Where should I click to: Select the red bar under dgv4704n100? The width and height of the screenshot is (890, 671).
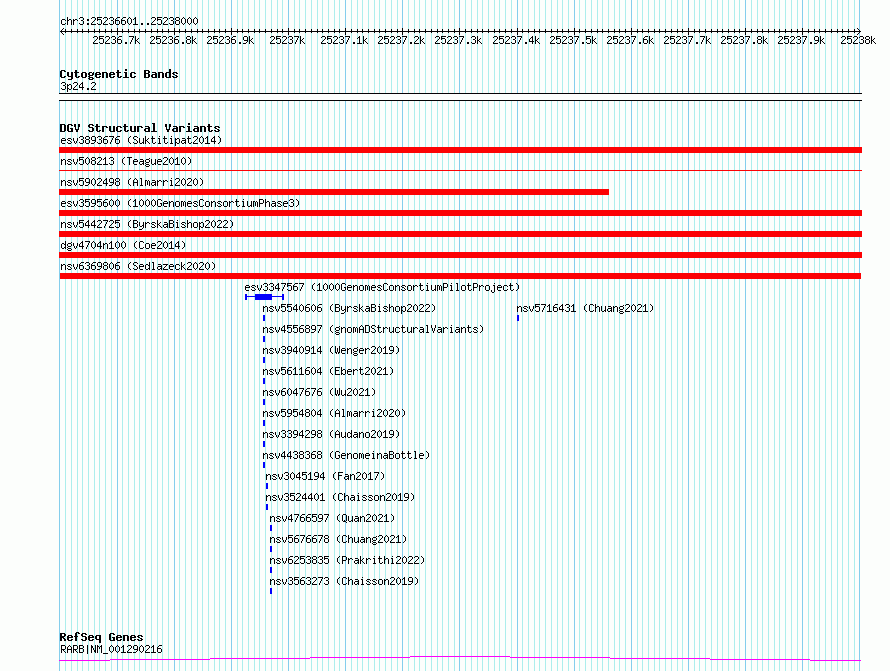[460, 255]
